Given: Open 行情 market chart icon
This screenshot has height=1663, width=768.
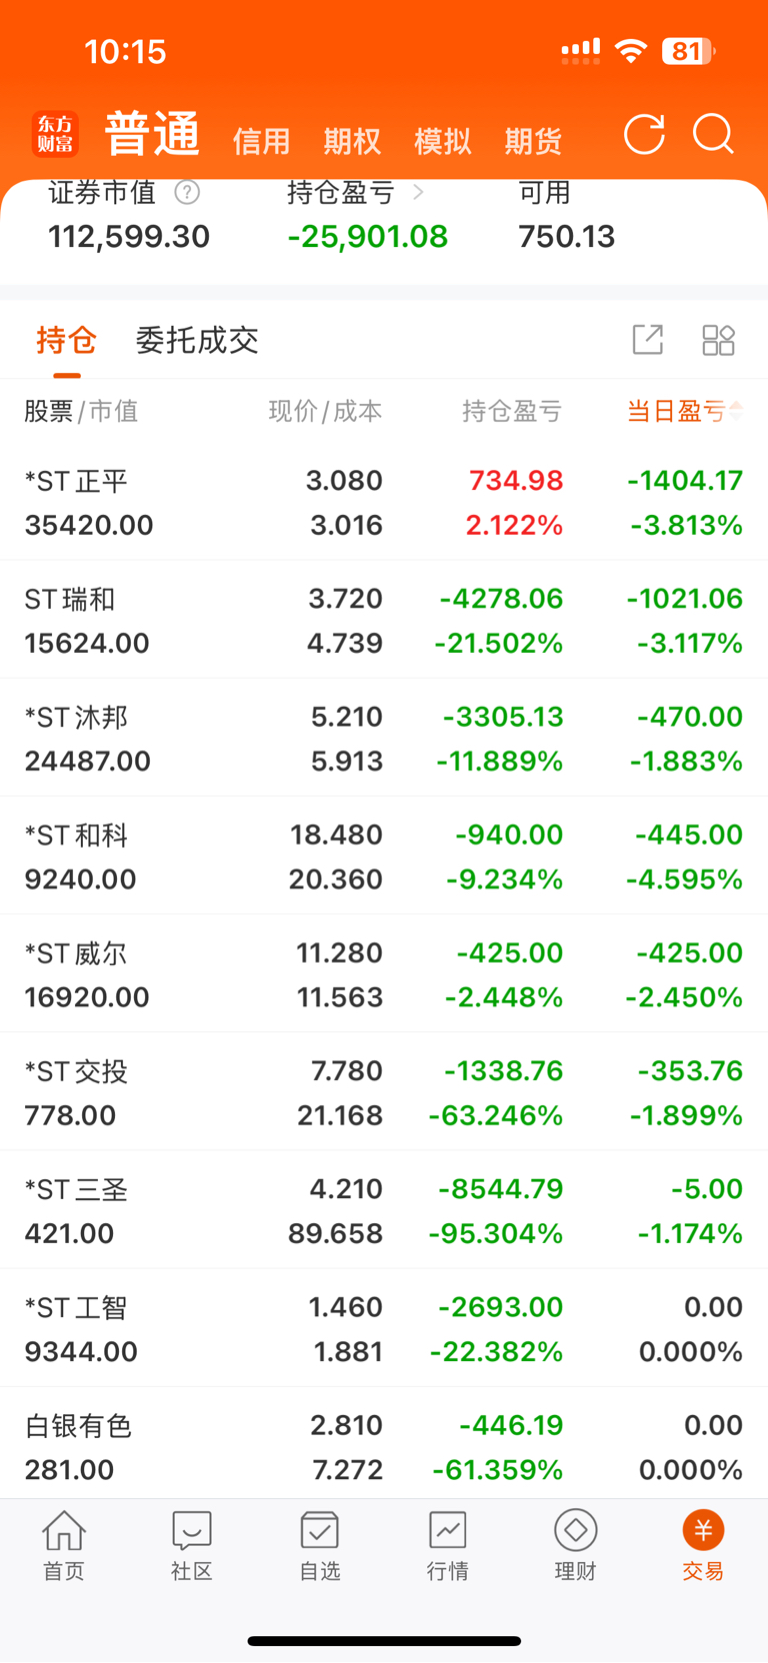Looking at the screenshot, I should pos(448,1545).
